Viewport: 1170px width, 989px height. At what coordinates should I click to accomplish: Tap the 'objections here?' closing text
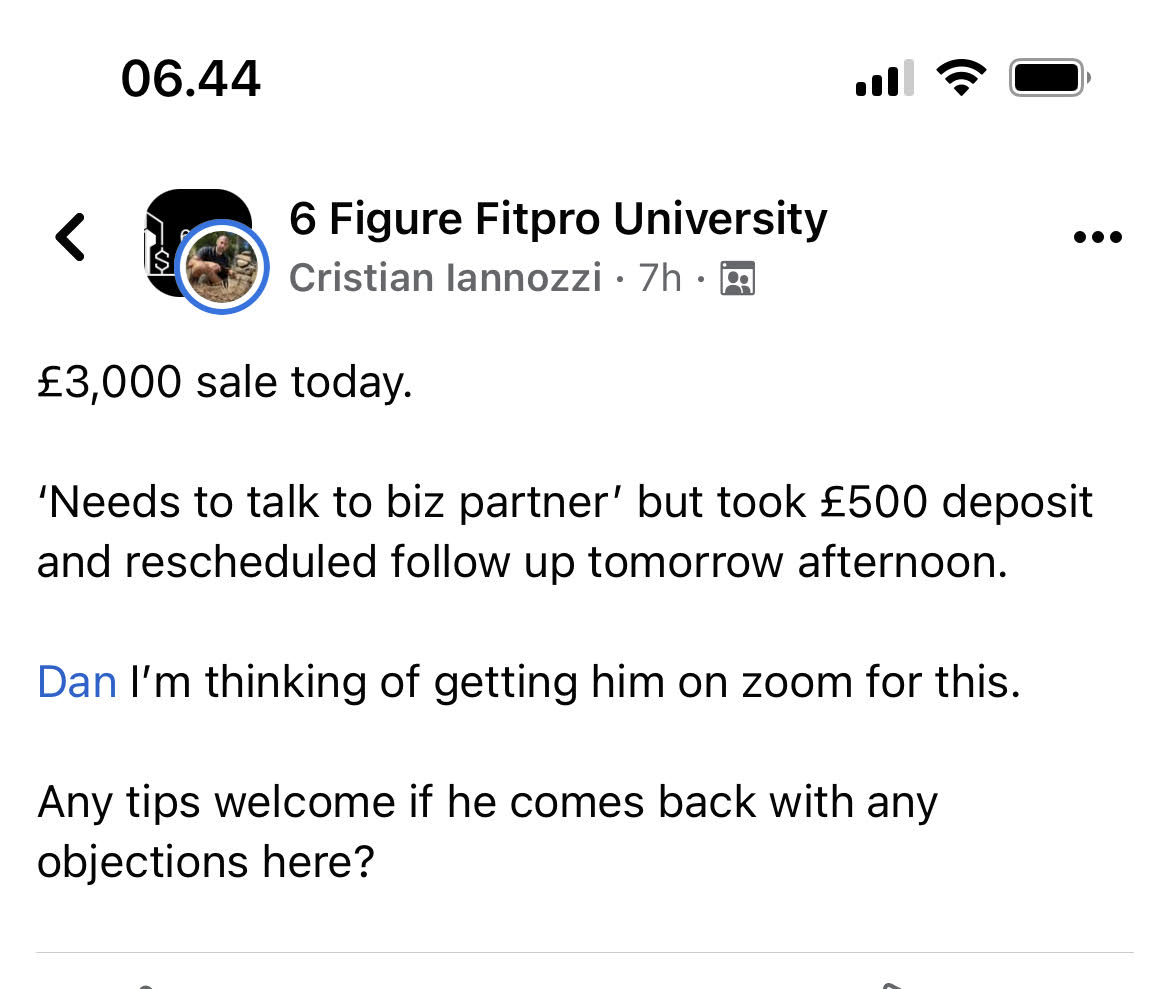[206, 862]
